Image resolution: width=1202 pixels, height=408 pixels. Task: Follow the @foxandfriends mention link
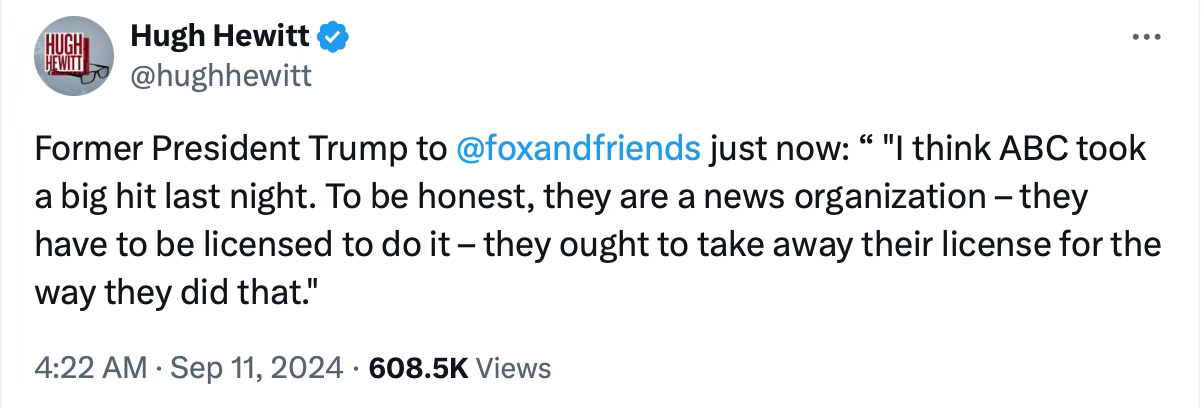(x=577, y=149)
